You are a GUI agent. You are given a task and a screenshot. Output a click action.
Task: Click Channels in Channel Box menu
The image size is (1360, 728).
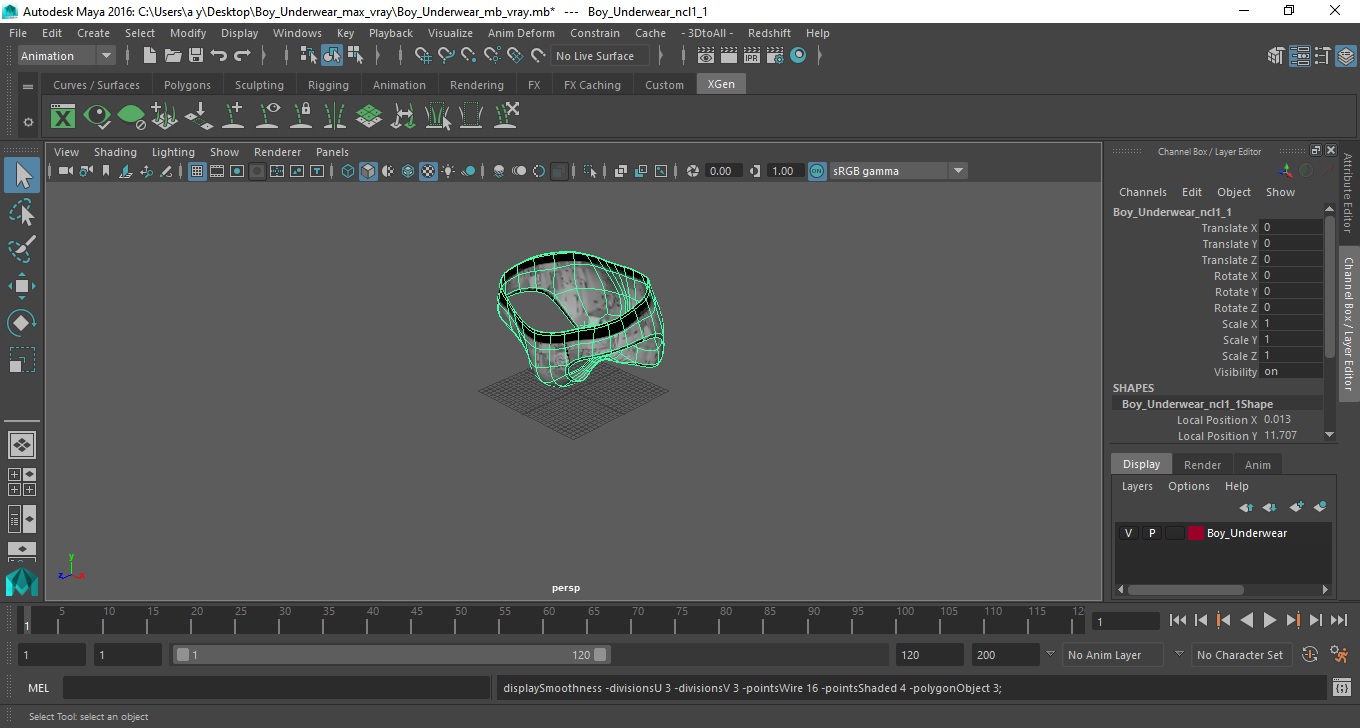click(1142, 192)
